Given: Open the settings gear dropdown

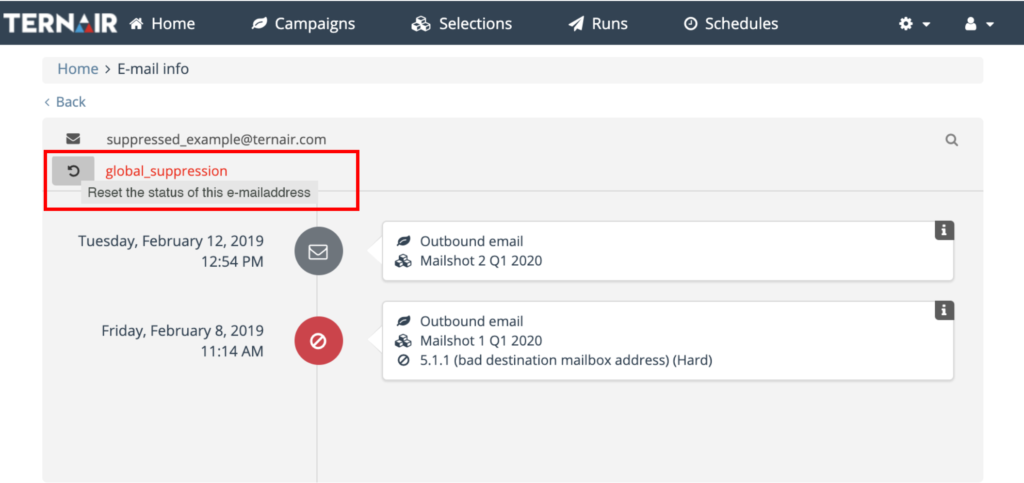Looking at the screenshot, I should 914,23.
